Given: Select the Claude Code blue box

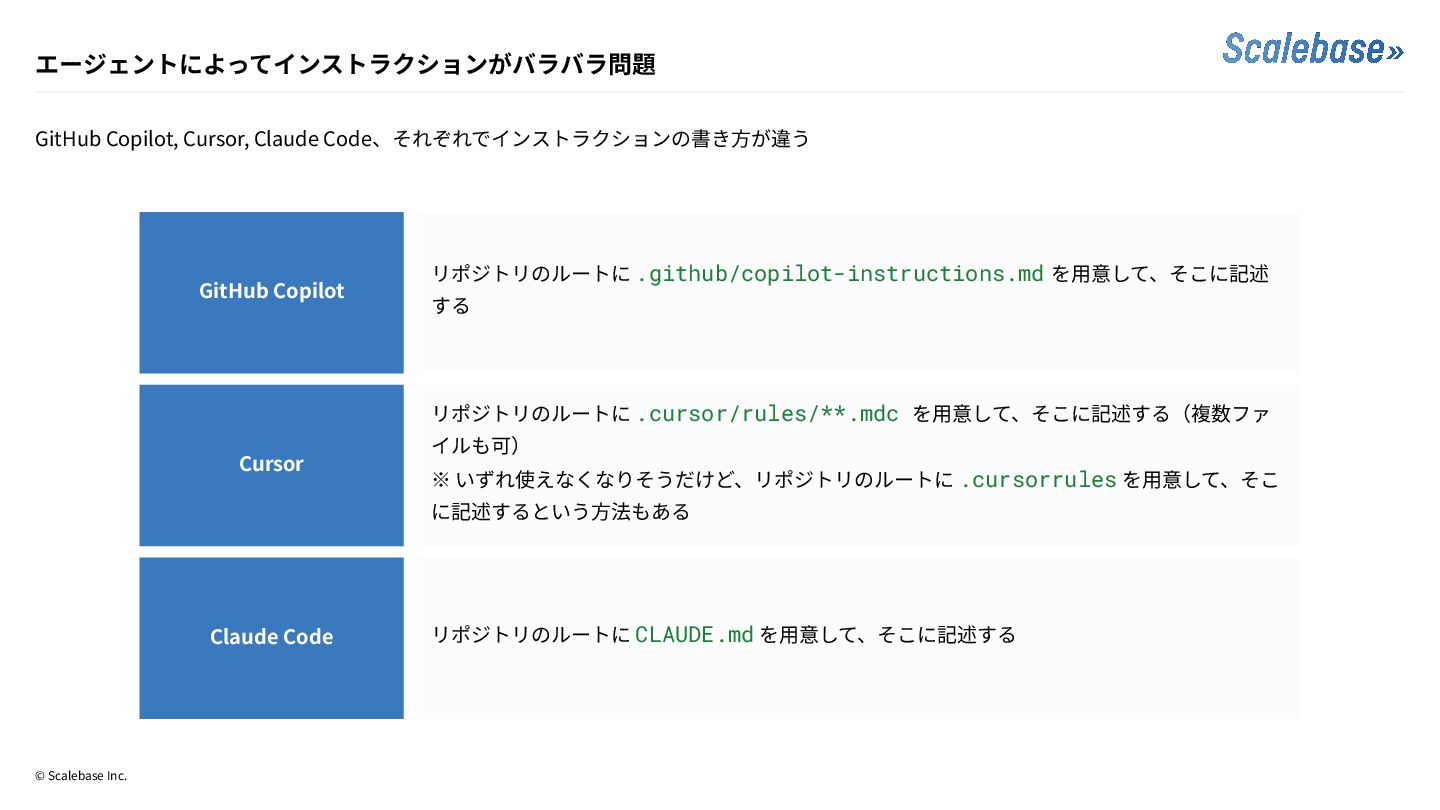Looking at the screenshot, I should pyautogui.click(x=271, y=638).
